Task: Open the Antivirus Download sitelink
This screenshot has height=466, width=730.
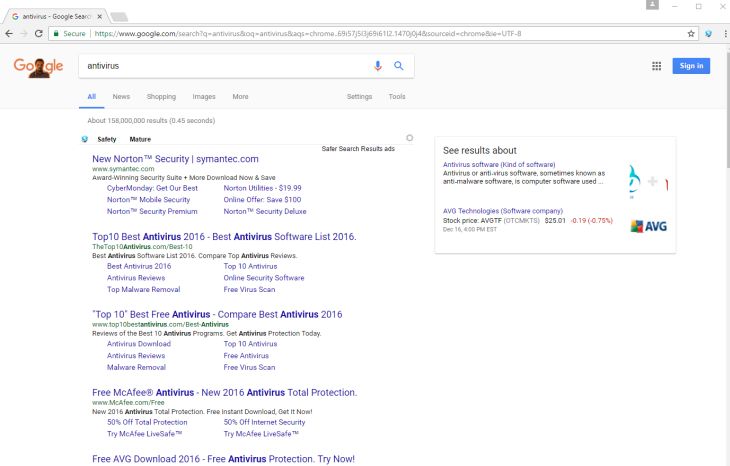Action: 139,344
